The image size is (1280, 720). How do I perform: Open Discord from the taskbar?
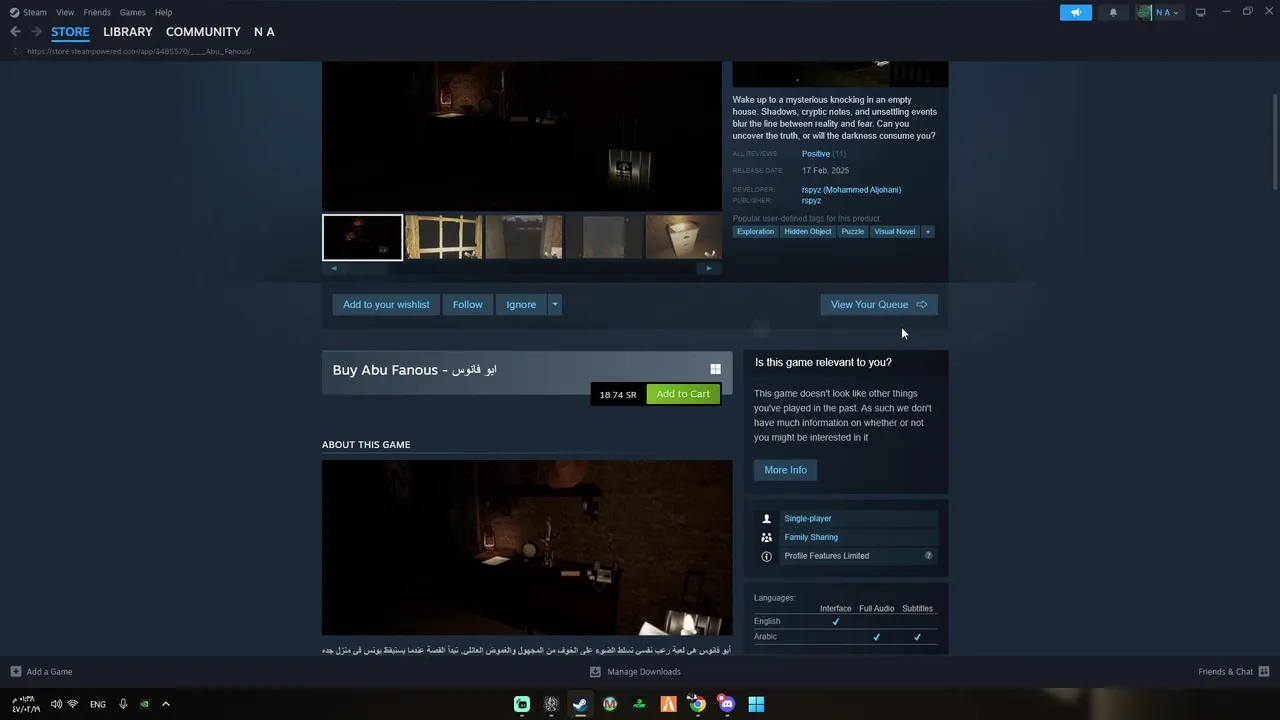coord(727,704)
